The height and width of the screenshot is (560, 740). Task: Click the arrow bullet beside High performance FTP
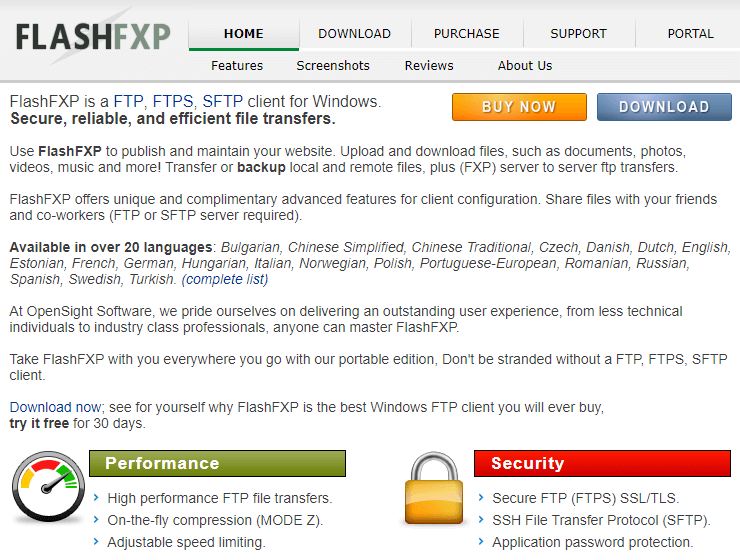(x=95, y=498)
